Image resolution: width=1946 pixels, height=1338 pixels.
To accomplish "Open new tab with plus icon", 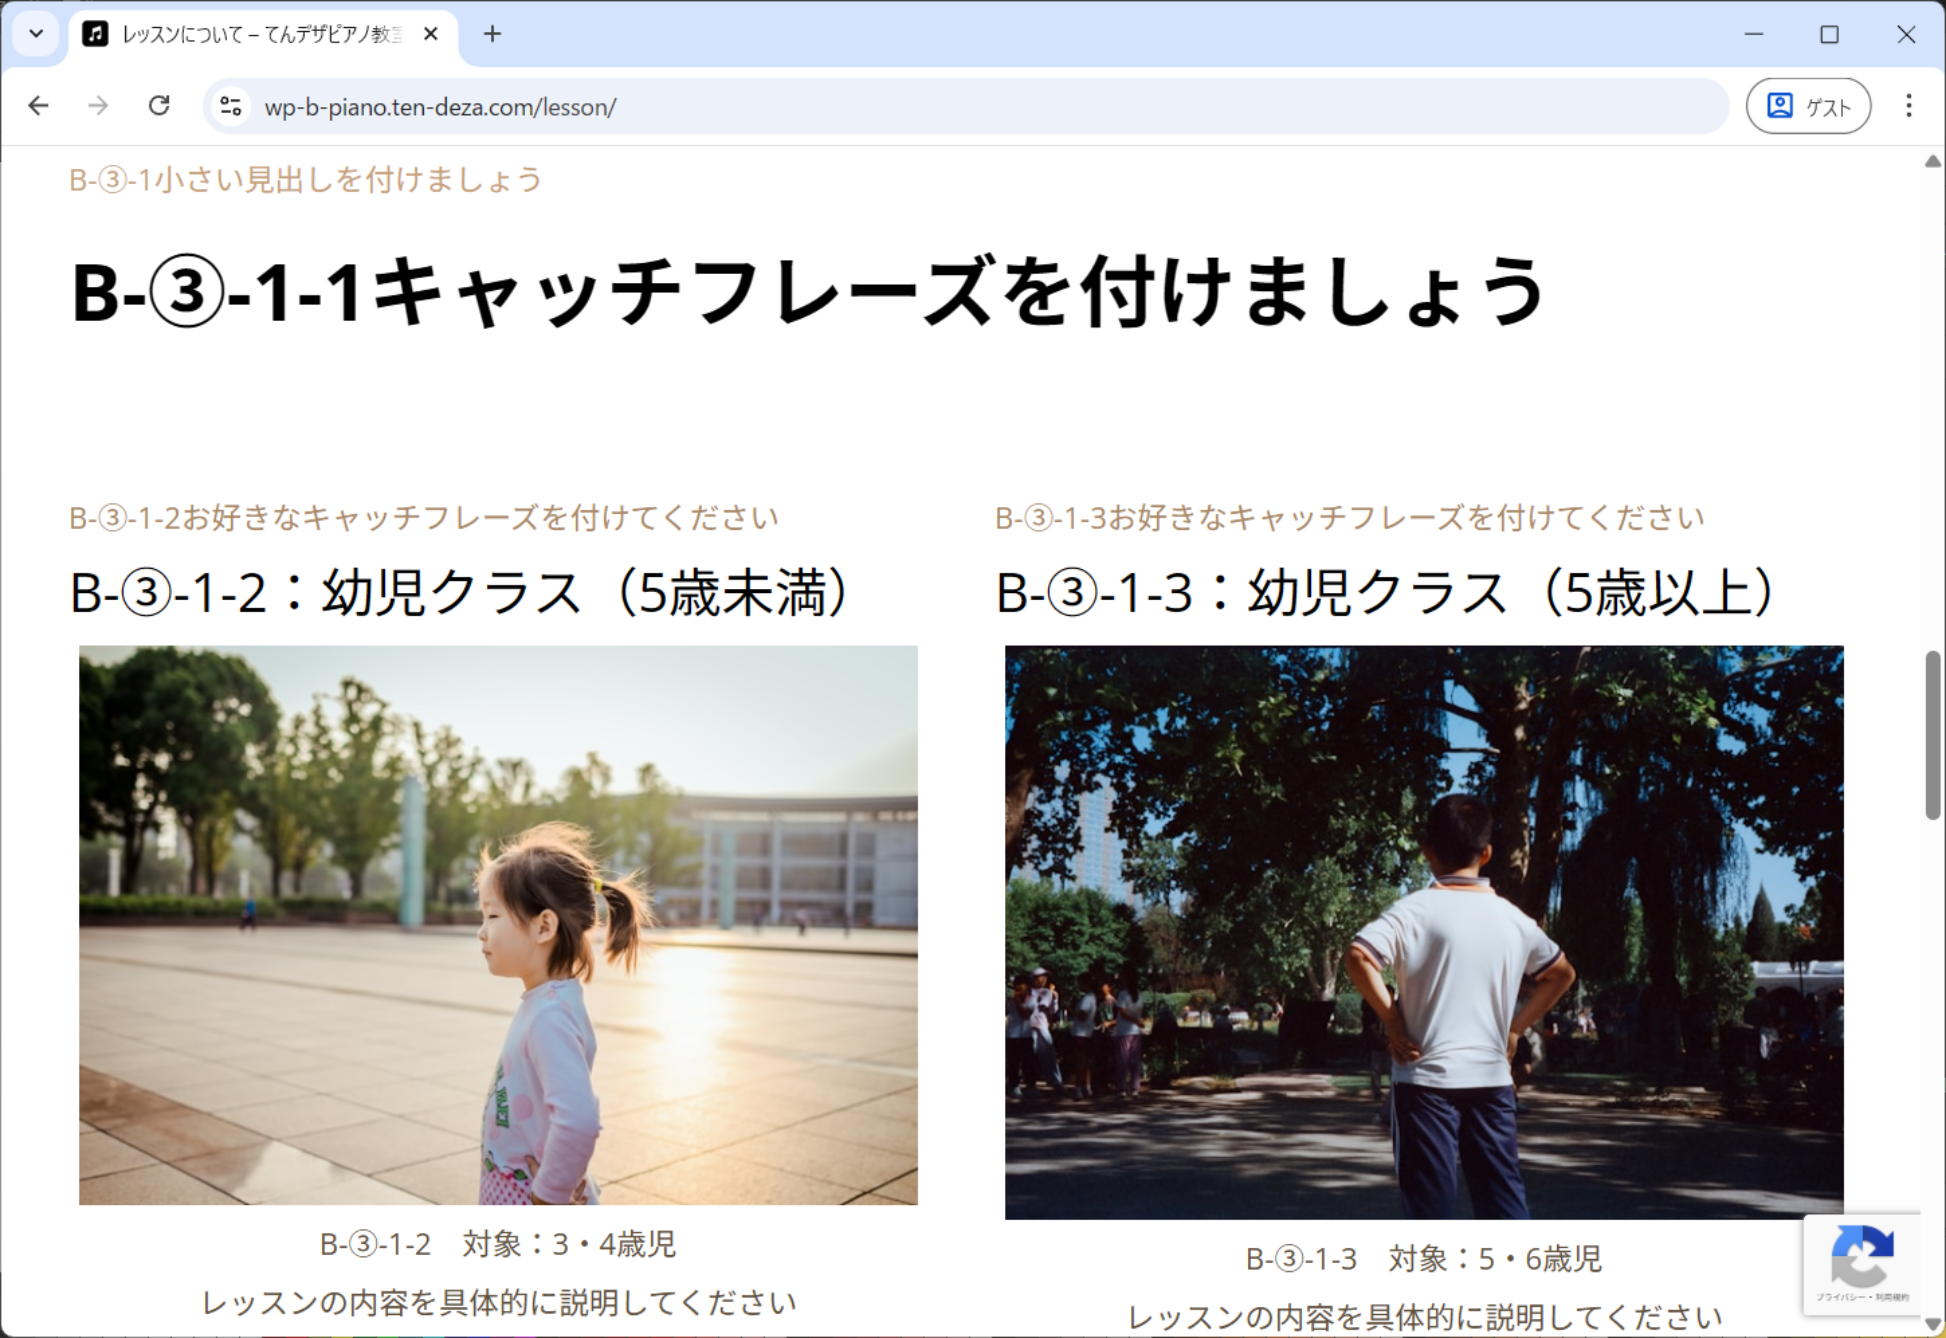I will (492, 34).
